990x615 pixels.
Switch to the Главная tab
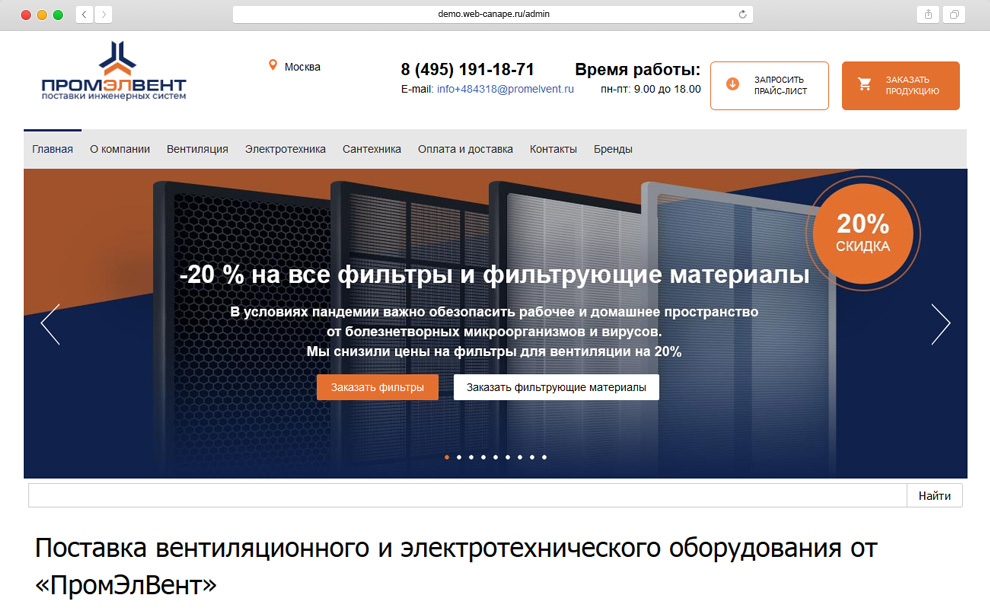[52, 148]
